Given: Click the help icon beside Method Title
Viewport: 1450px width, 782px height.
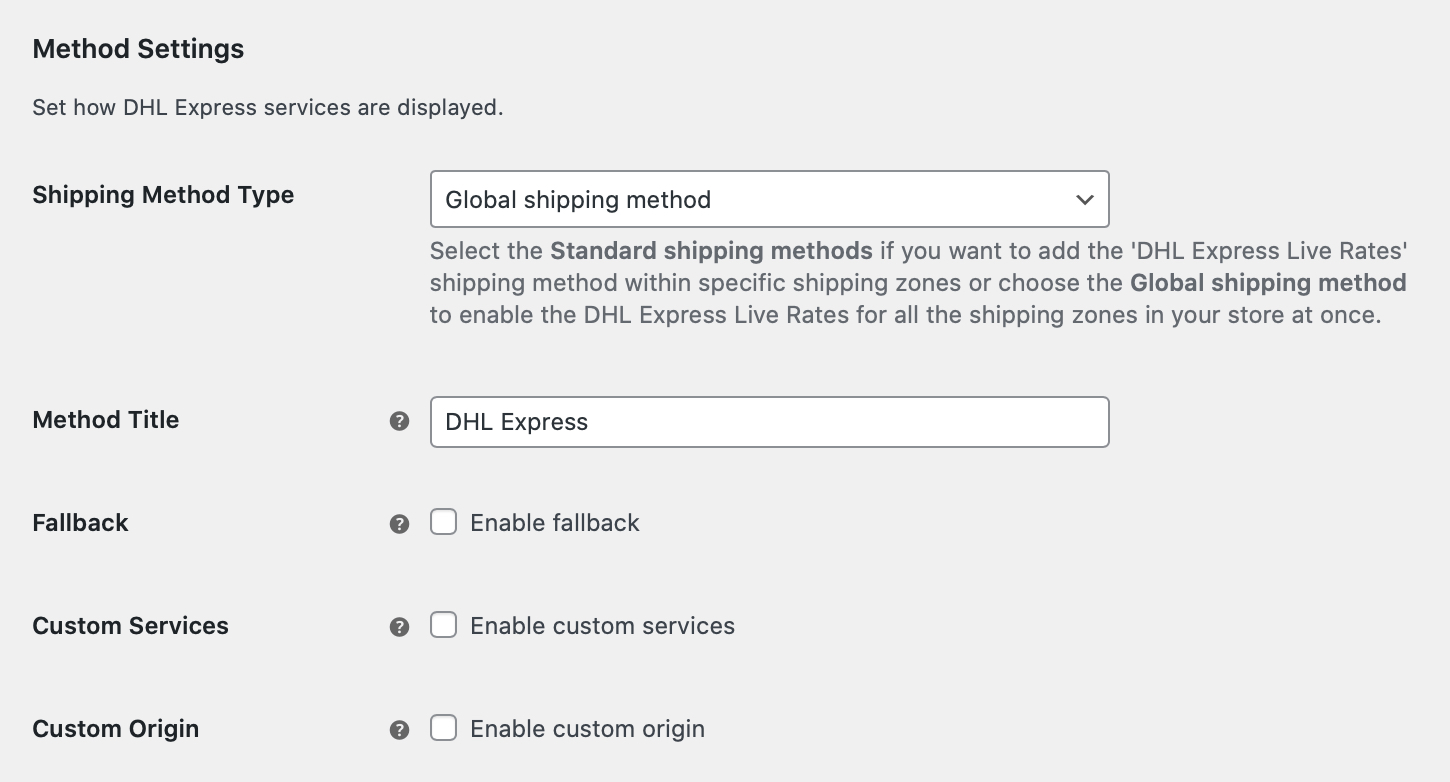Looking at the screenshot, I should point(399,421).
